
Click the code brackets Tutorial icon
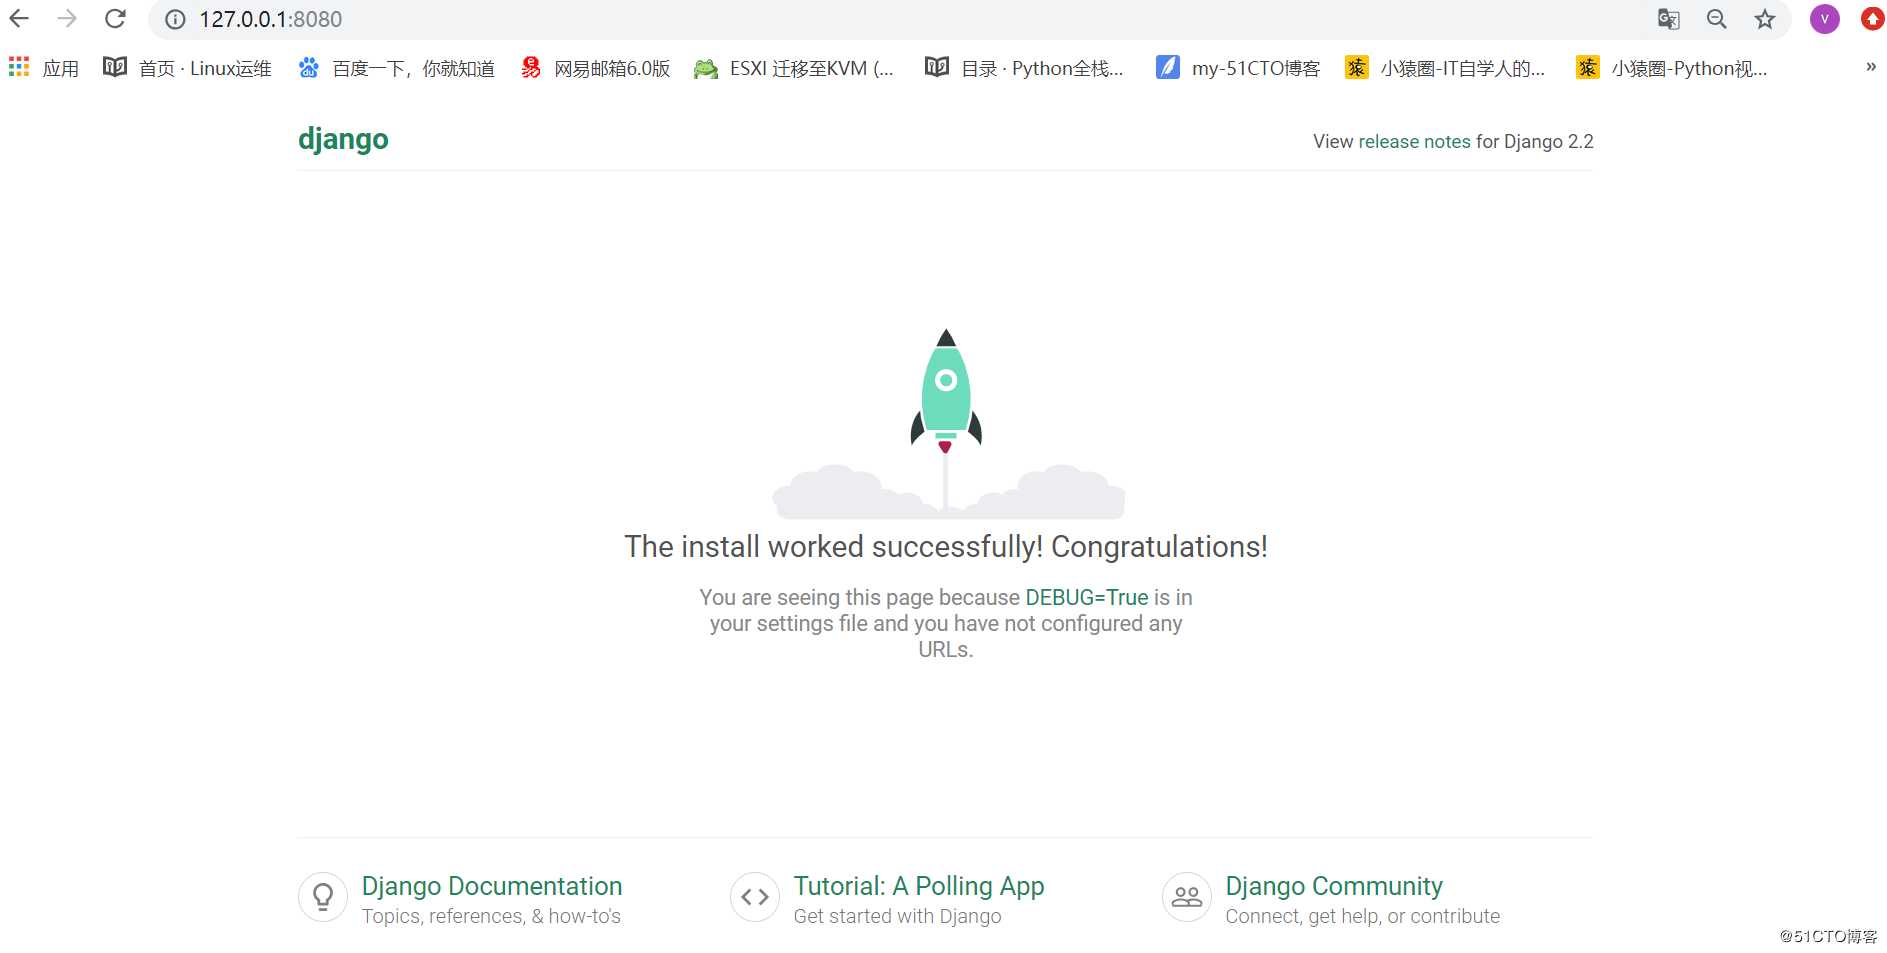755,897
